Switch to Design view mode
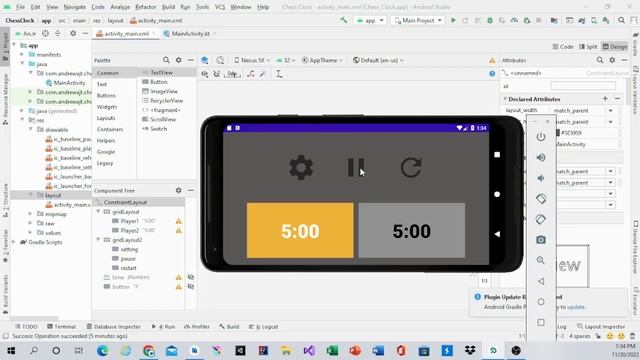The width and height of the screenshot is (640, 360). [615, 47]
